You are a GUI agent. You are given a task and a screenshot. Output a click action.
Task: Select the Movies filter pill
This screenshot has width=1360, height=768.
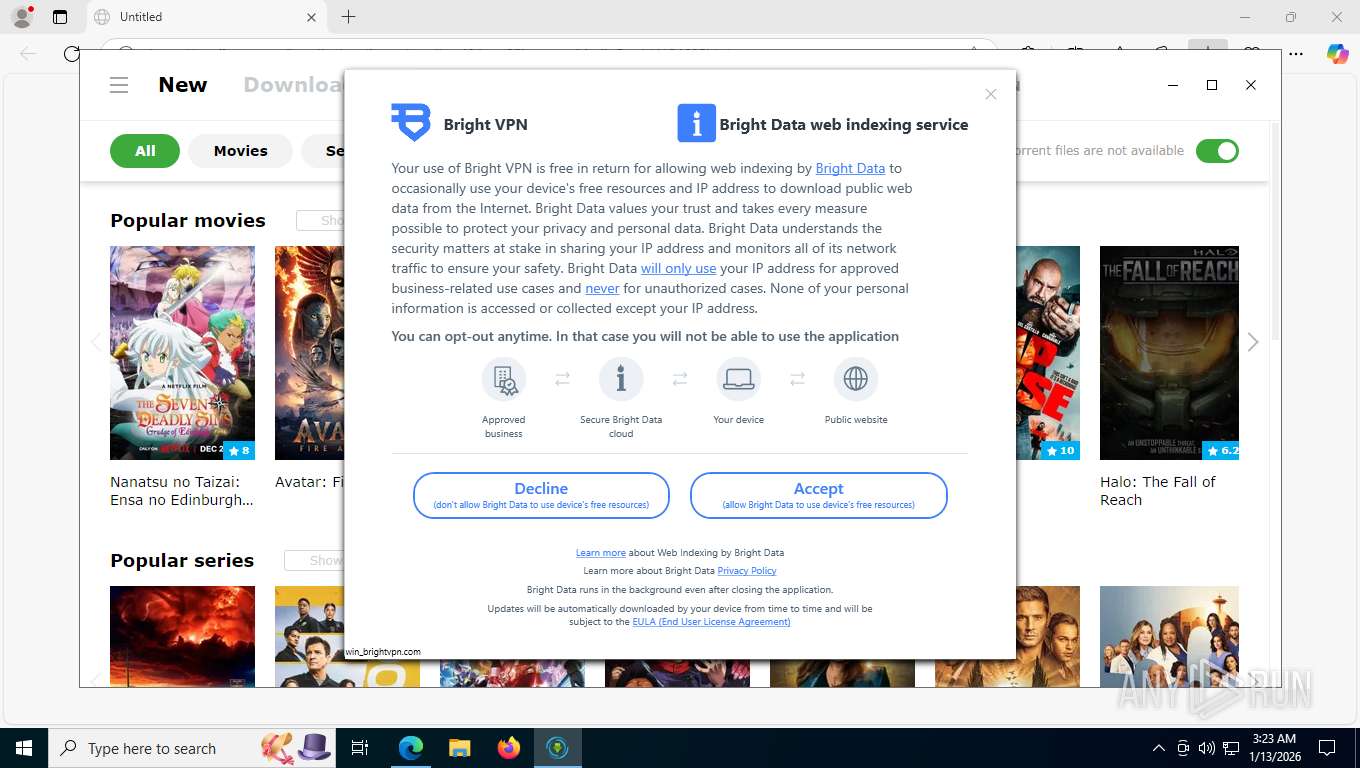point(240,151)
